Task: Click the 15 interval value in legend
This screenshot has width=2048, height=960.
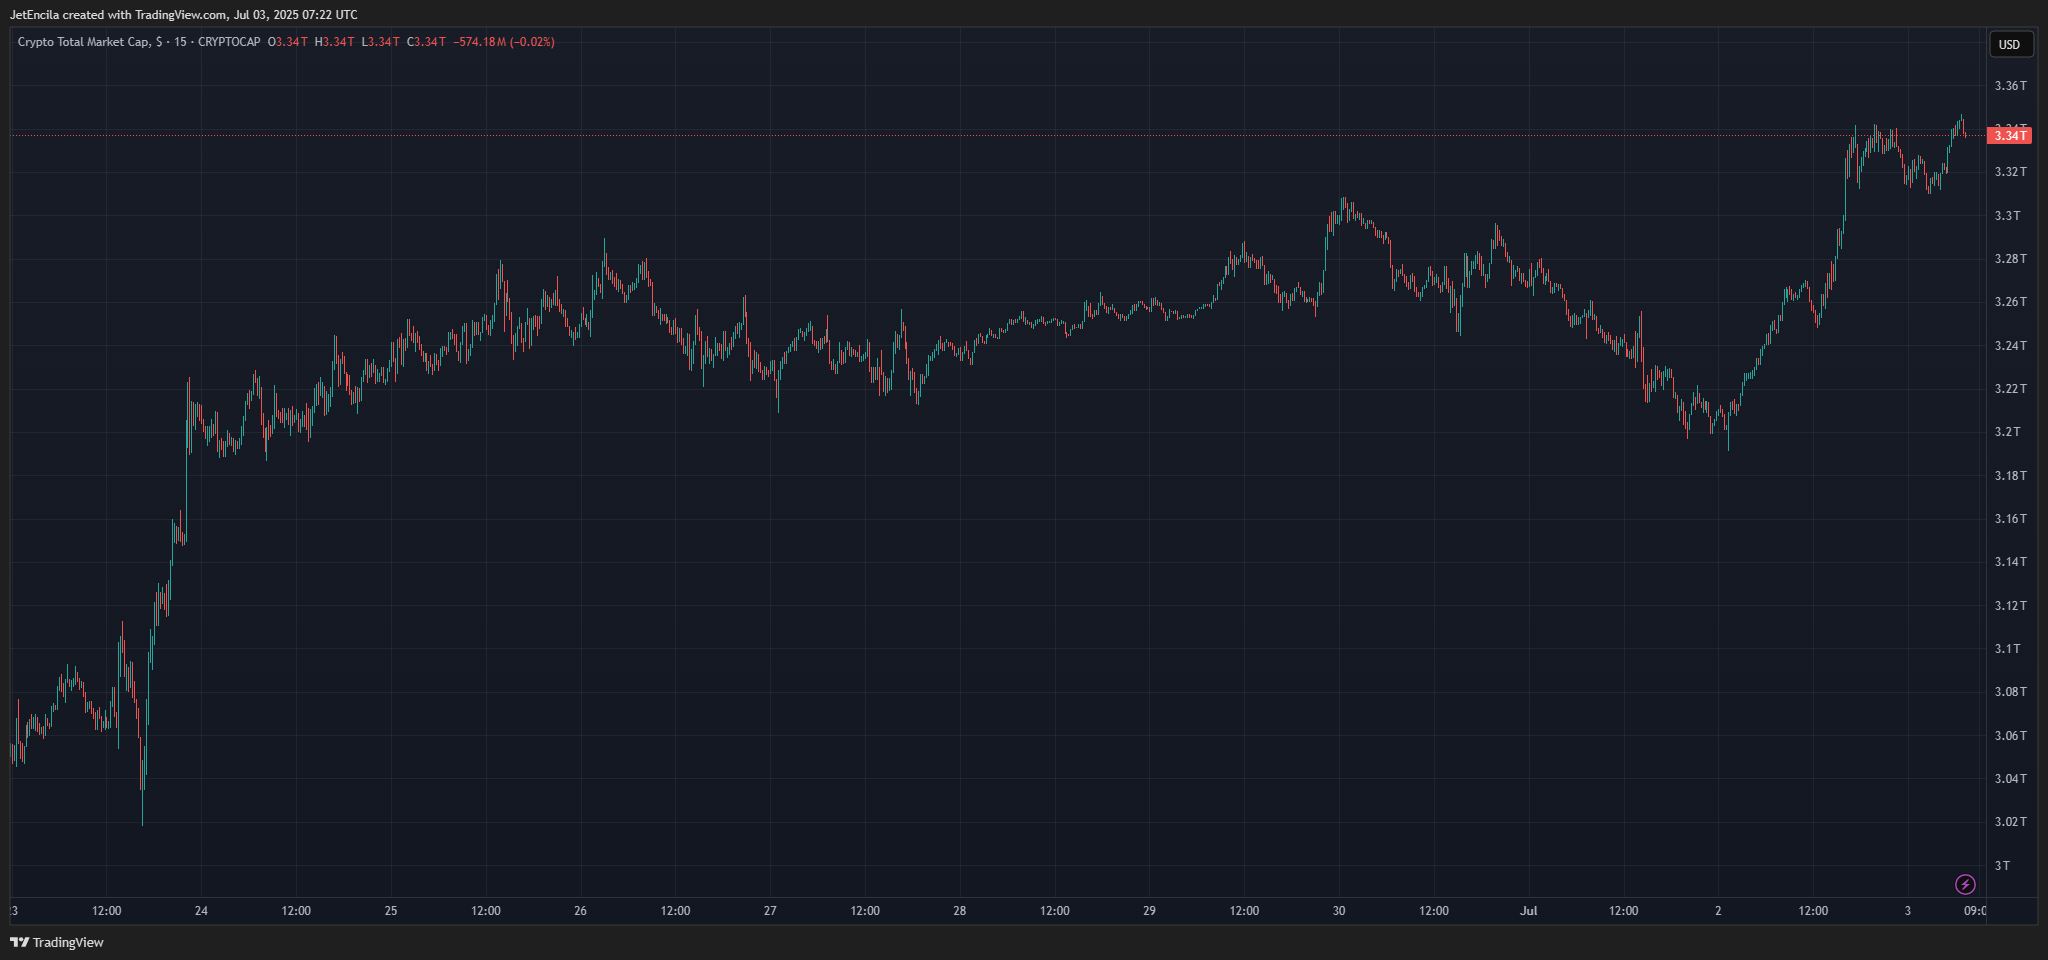Action: pyautogui.click(x=180, y=42)
